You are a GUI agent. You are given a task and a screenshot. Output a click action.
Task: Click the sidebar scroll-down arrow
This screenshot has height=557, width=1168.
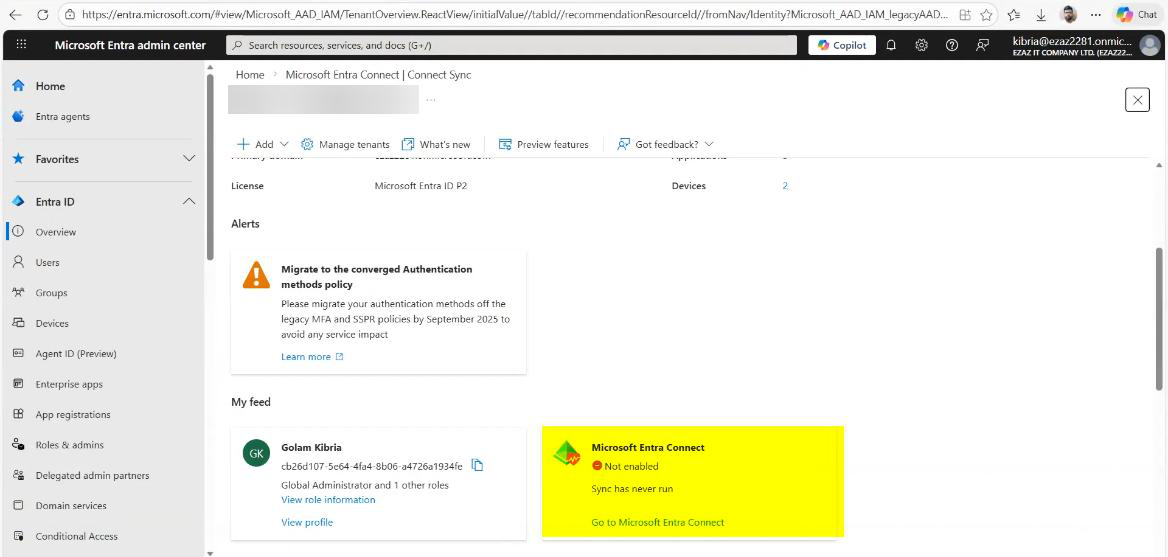point(209,553)
